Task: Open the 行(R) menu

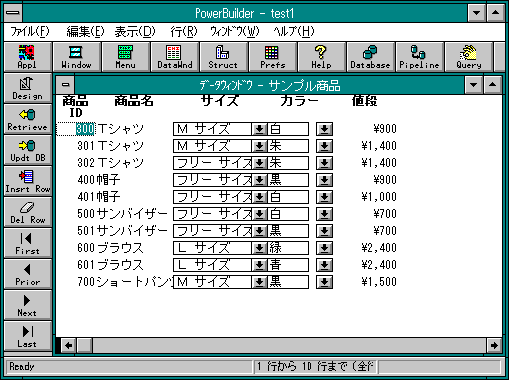Action: point(184,32)
